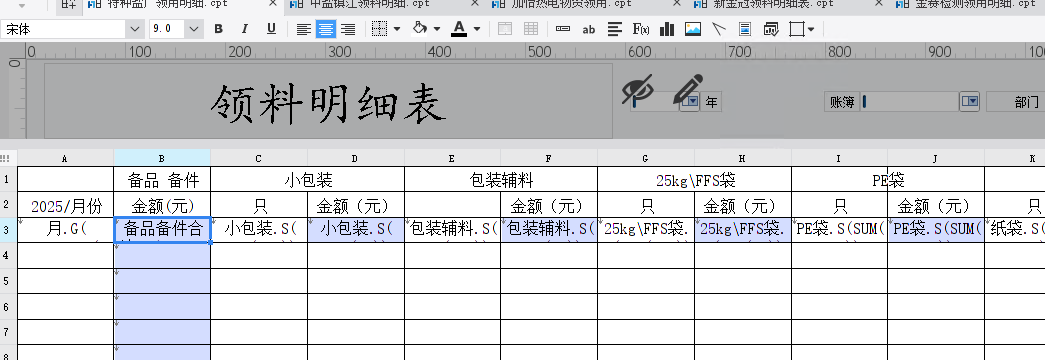
Task: Open the 账簿 combo box dropdown
Action: coord(970,101)
